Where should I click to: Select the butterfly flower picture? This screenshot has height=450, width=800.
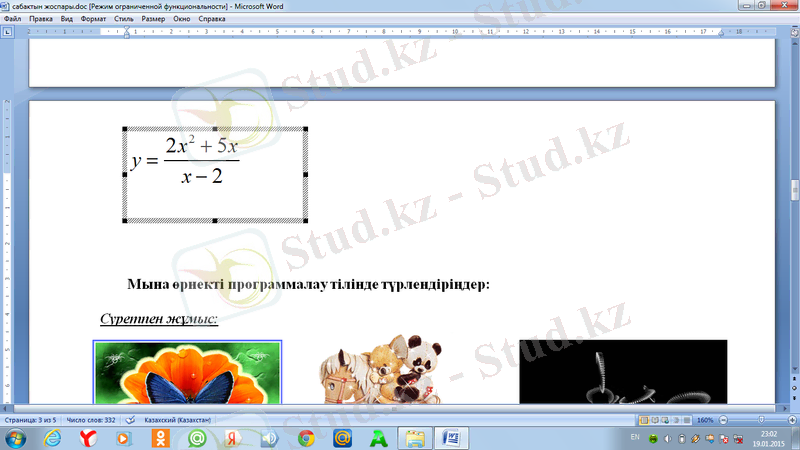[187, 372]
